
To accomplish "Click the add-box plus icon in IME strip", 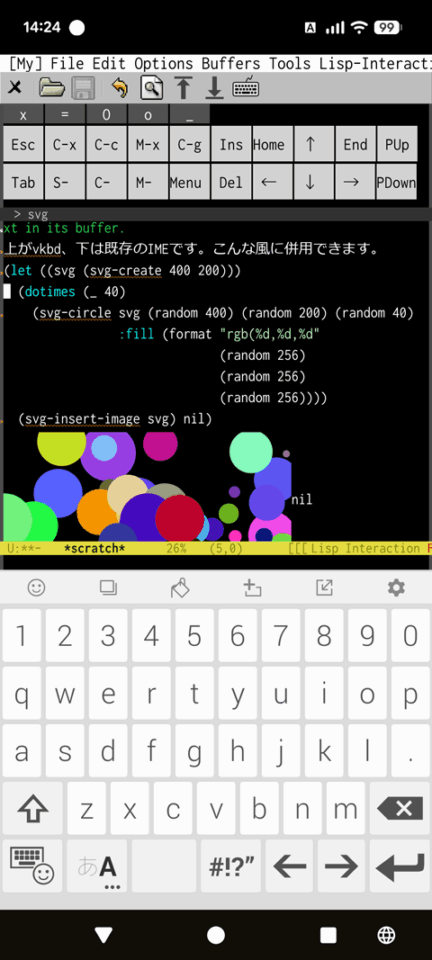I will click(x=252, y=588).
